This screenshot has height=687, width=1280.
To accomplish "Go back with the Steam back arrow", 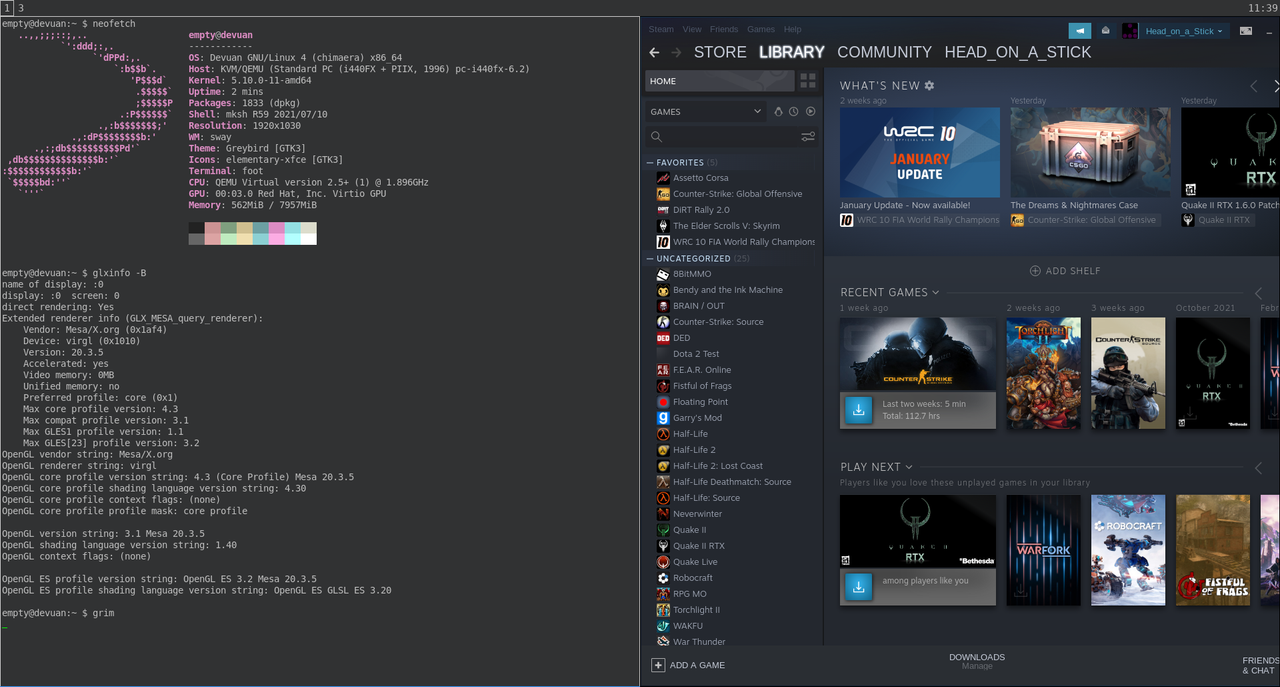I will click(654, 52).
